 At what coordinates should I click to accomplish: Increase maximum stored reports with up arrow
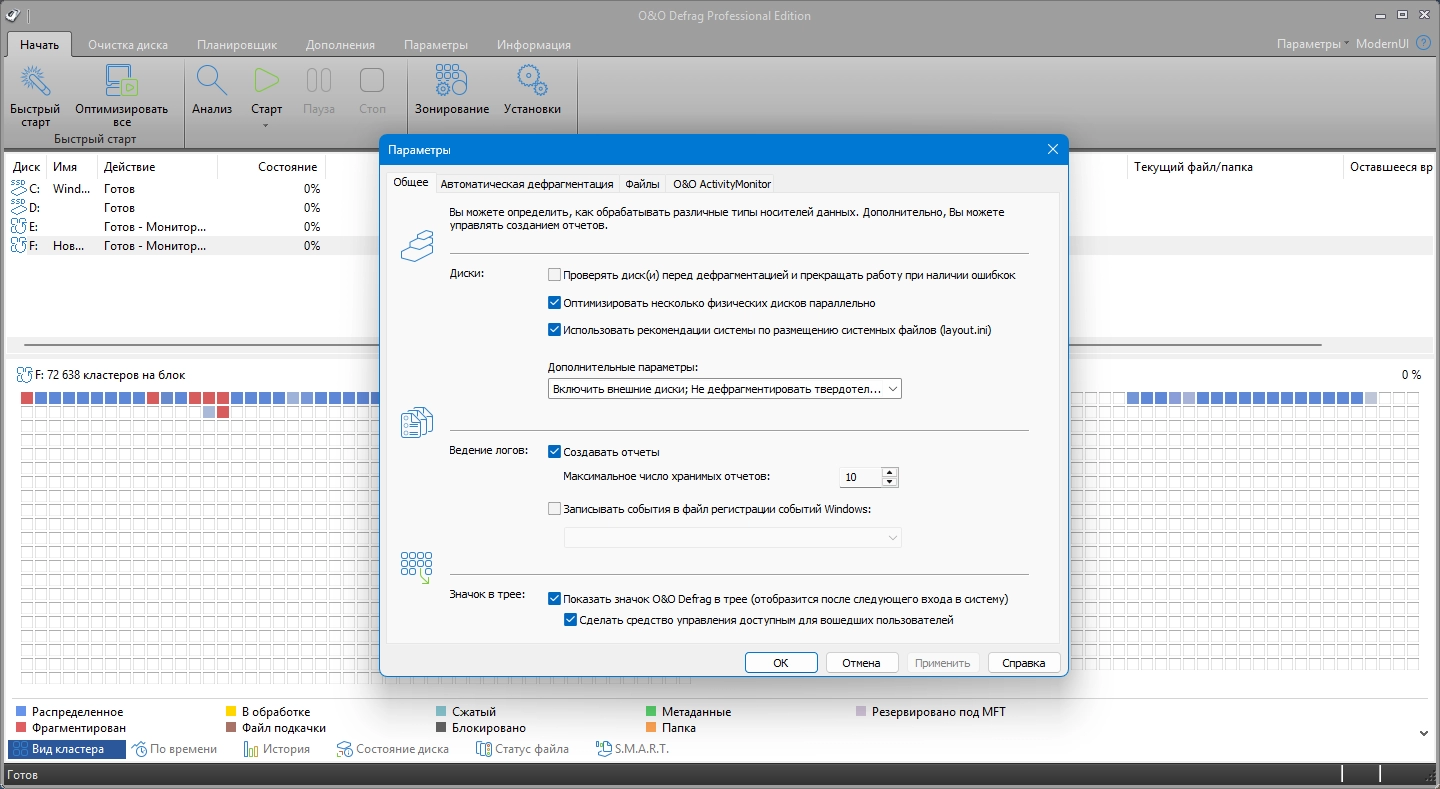[890, 472]
